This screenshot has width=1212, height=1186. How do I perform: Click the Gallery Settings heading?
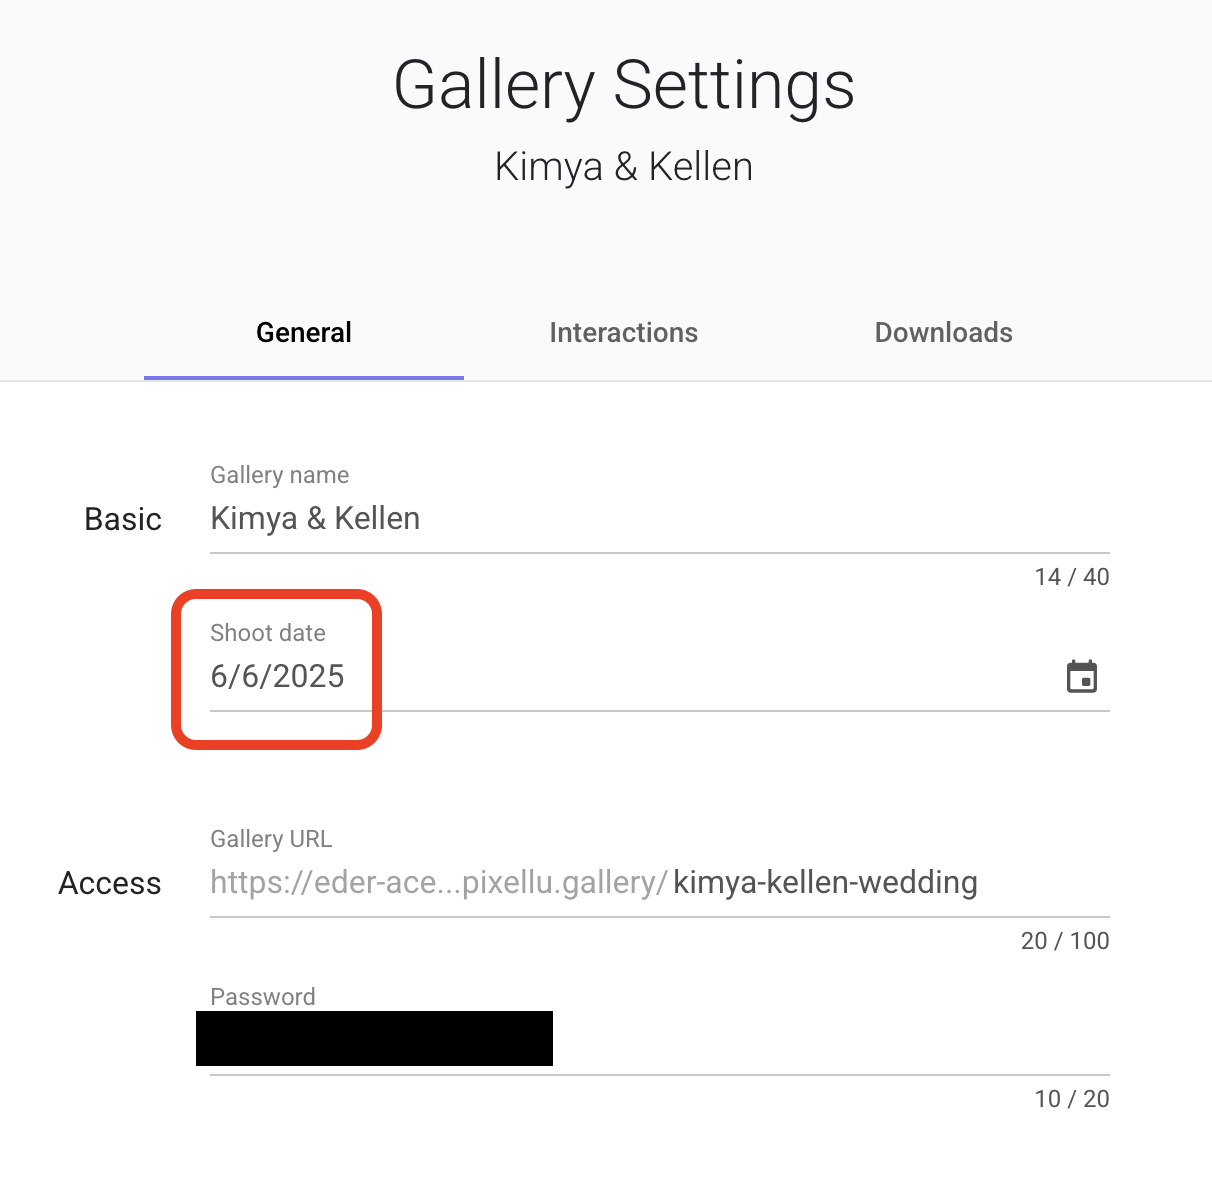coord(624,85)
